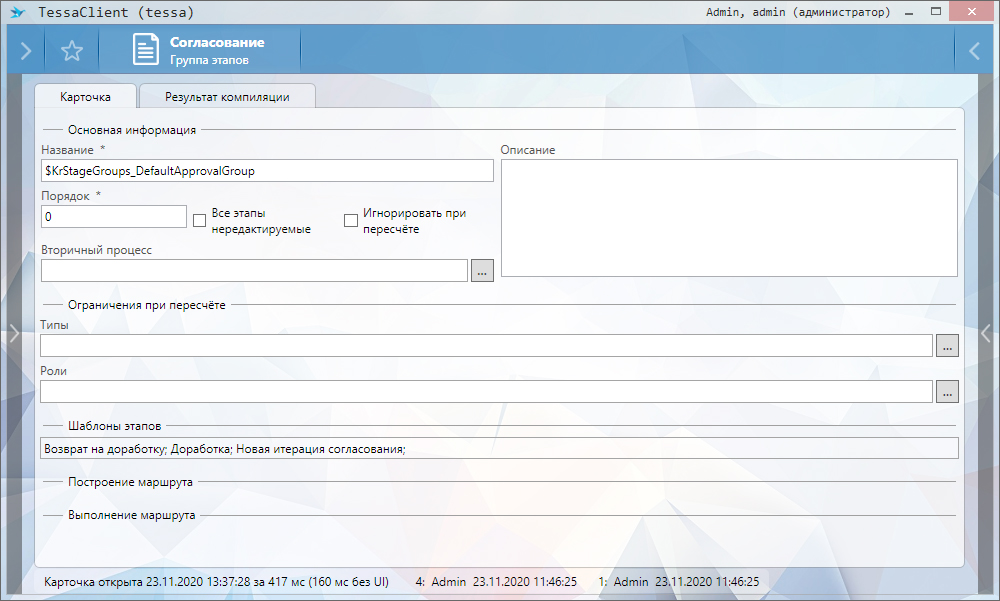Viewport: 1000px width, 601px height.
Task: Enable the 'Все этапы нередактируемые' checkbox
Action: coord(199,220)
